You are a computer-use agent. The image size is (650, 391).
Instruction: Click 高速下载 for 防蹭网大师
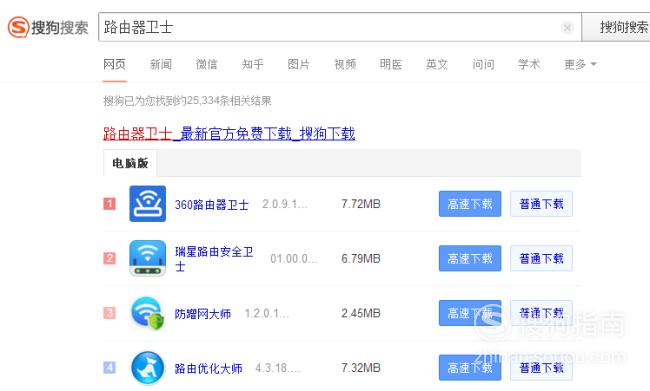470,313
